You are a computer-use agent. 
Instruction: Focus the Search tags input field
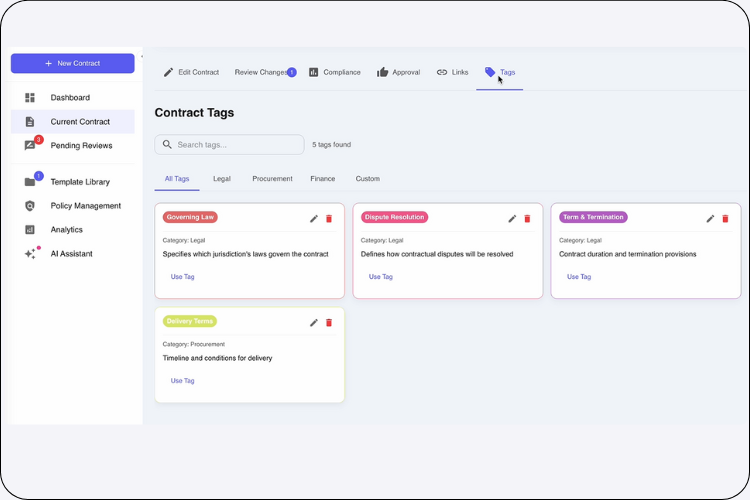coord(236,145)
